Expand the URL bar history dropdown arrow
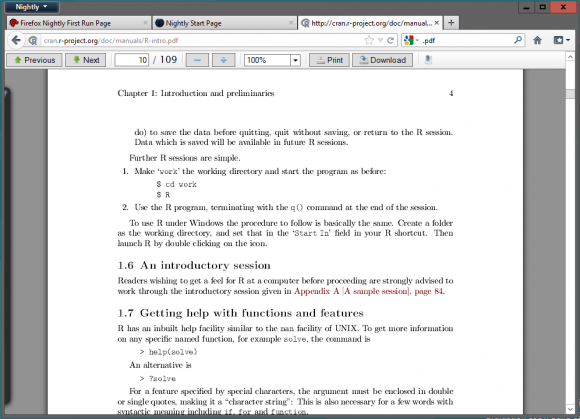 pos(380,40)
